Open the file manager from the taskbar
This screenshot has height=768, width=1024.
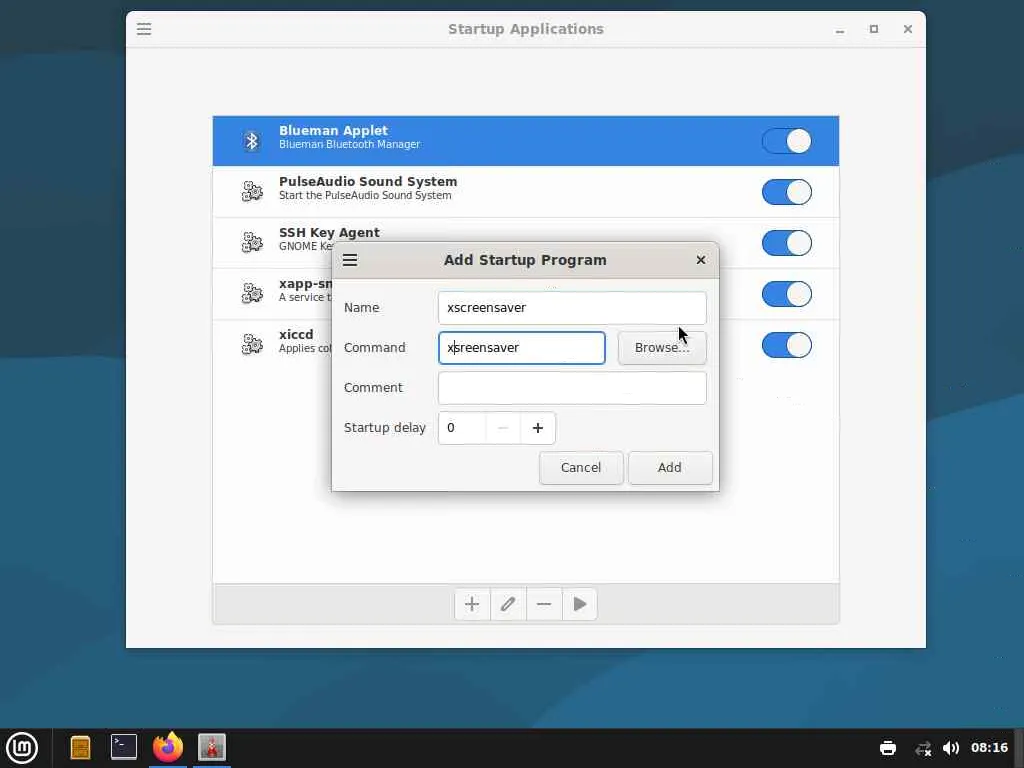coord(80,748)
